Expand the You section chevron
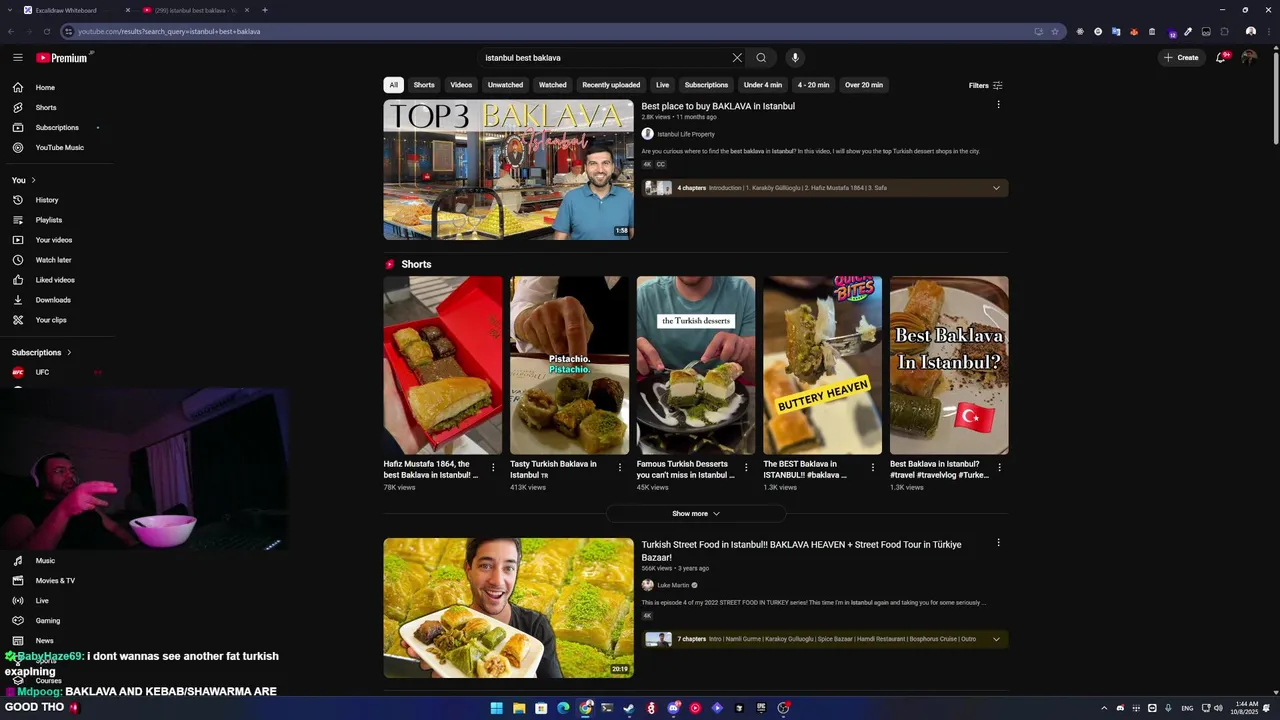The image size is (1280, 720). tap(33, 180)
